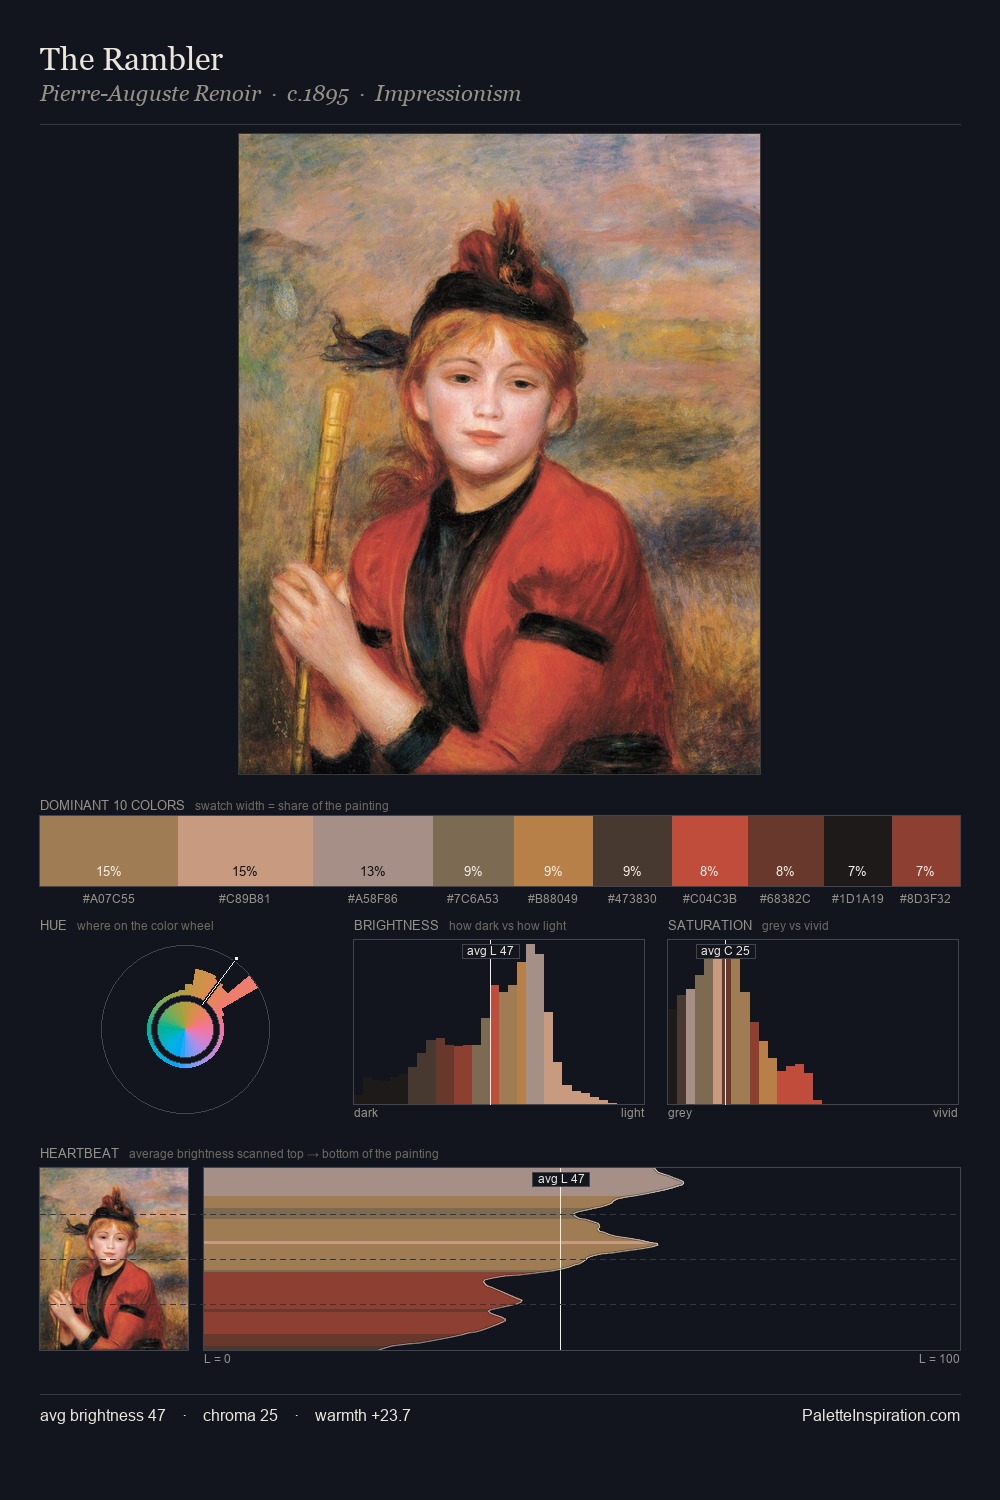Image resolution: width=1000 pixels, height=1500 pixels.
Task: Click the Impressionism style label
Action: click(x=448, y=94)
